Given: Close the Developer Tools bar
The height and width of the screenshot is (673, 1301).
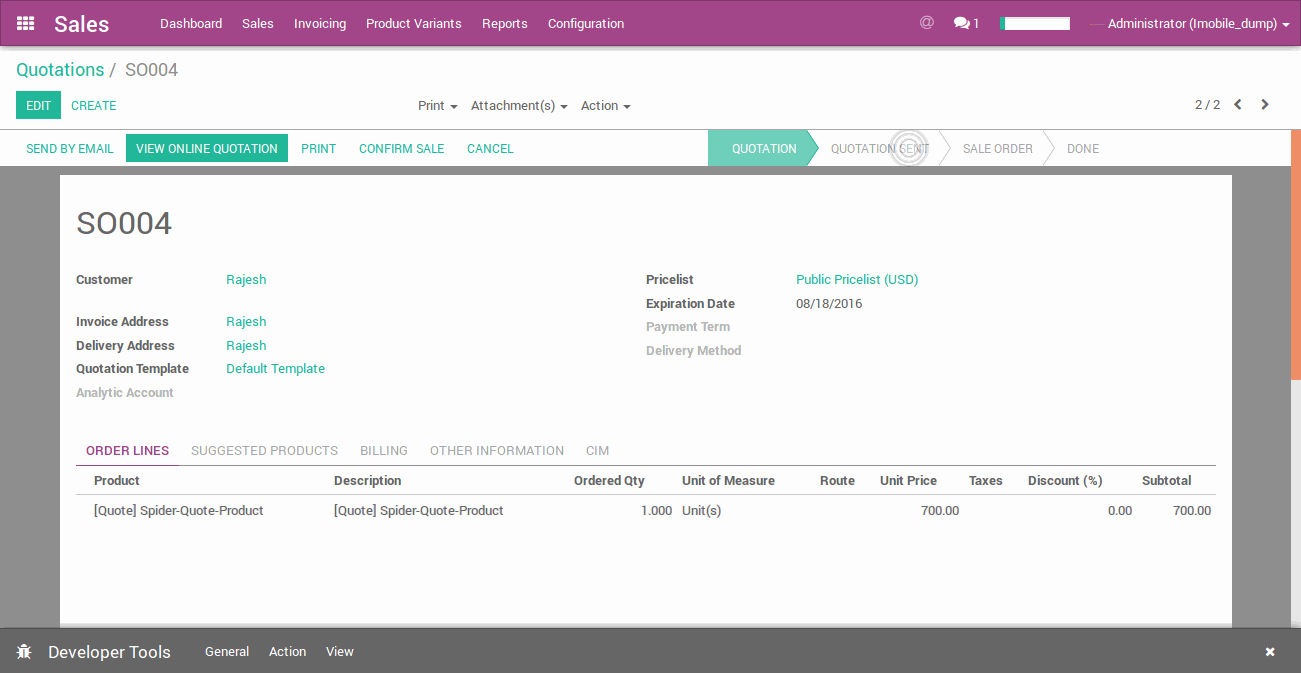Looking at the screenshot, I should click(x=1270, y=652).
